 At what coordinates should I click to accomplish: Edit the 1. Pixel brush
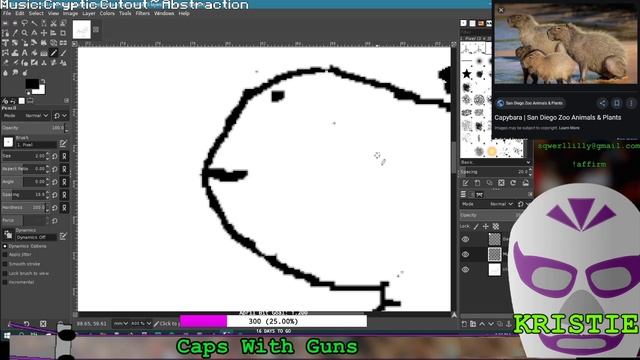pos(63,143)
